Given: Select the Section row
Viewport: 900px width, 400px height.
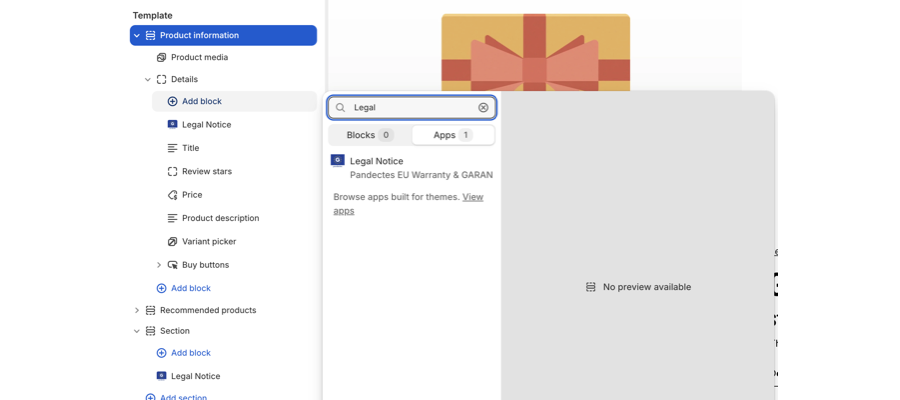Looking at the screenshot, I should (x=174, y=331).
